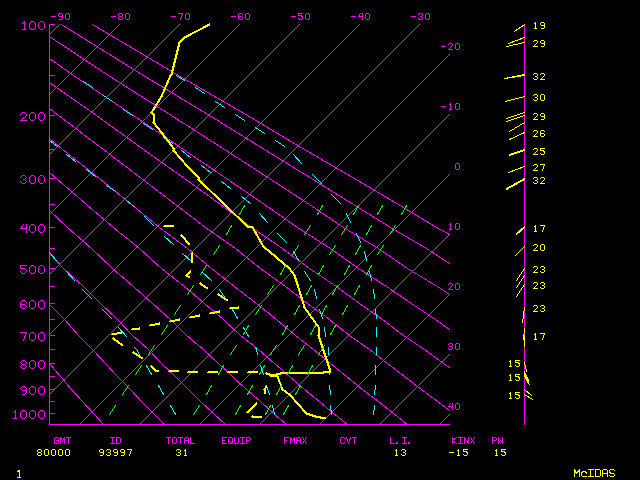
Task: Select the PW header label
Action: pyautogui.click(x=497, y=440)
